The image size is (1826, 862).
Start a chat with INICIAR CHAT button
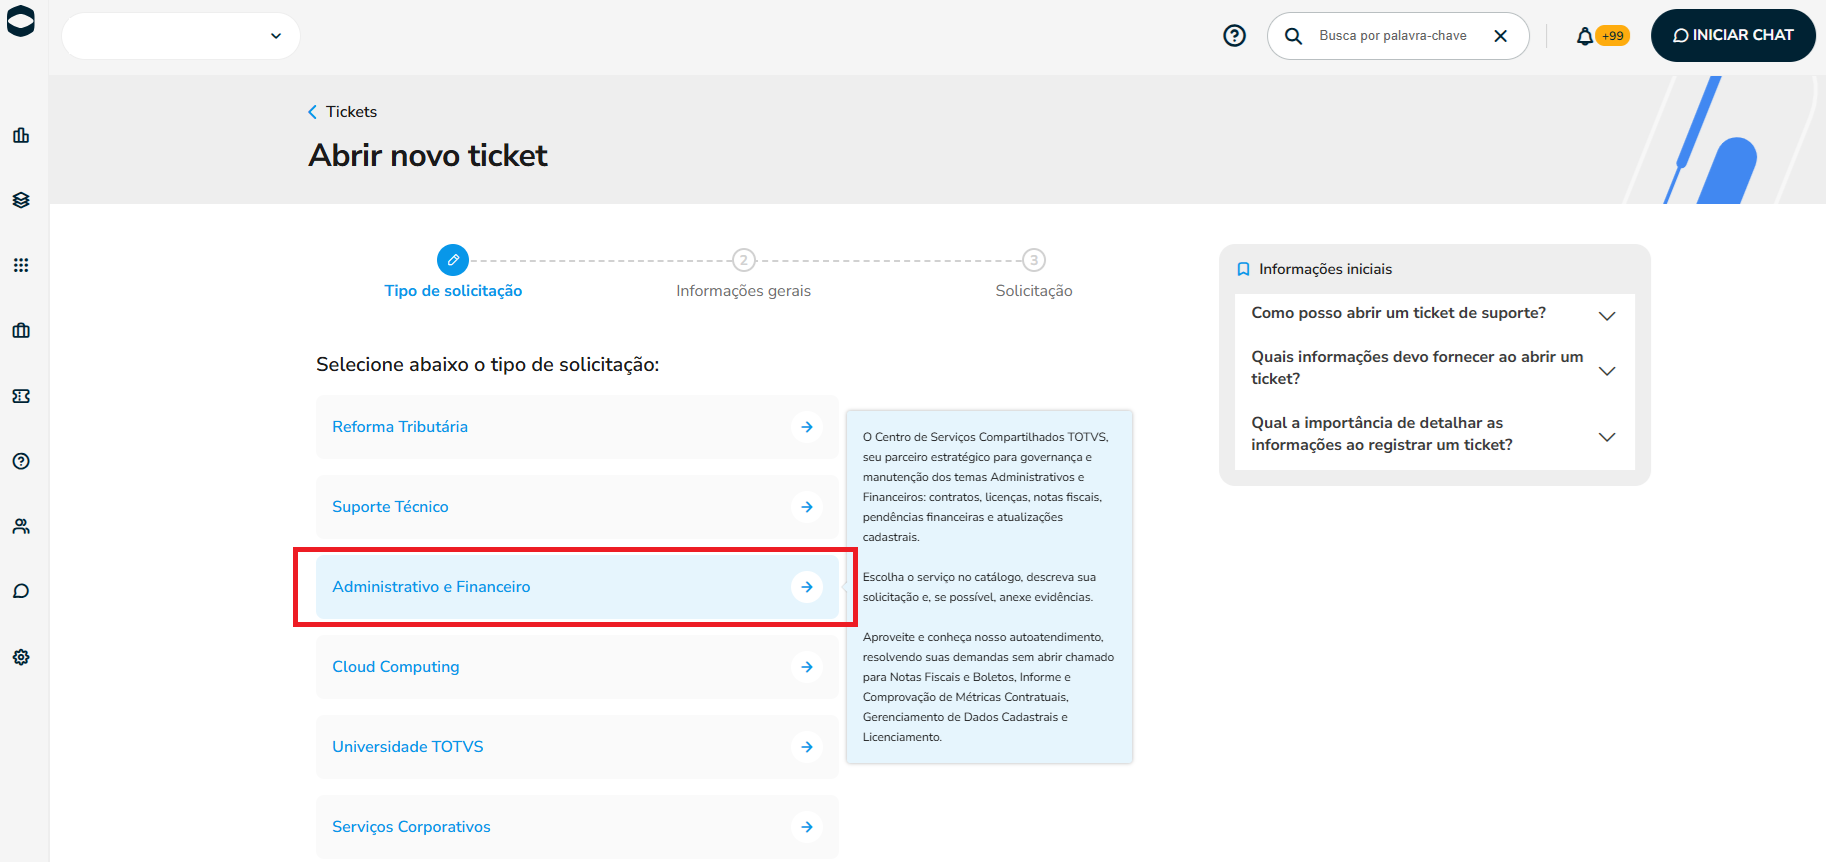pyautogui.click(x=1733, y=36)
